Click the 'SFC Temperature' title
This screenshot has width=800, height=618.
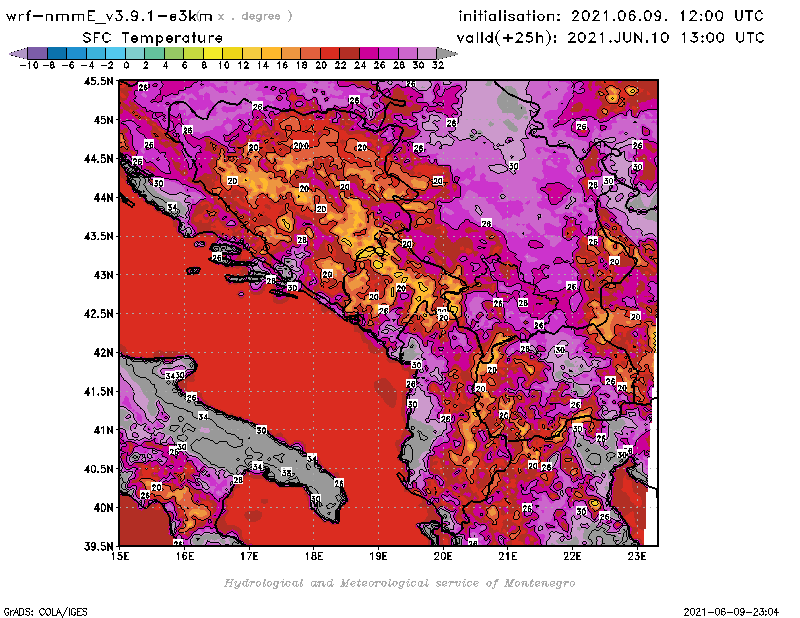(153, 38)
